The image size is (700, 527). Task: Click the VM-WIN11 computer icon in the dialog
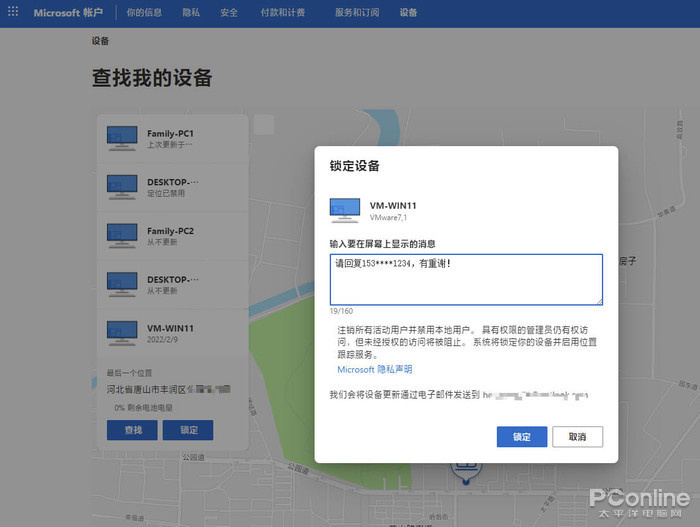point(345,211)
